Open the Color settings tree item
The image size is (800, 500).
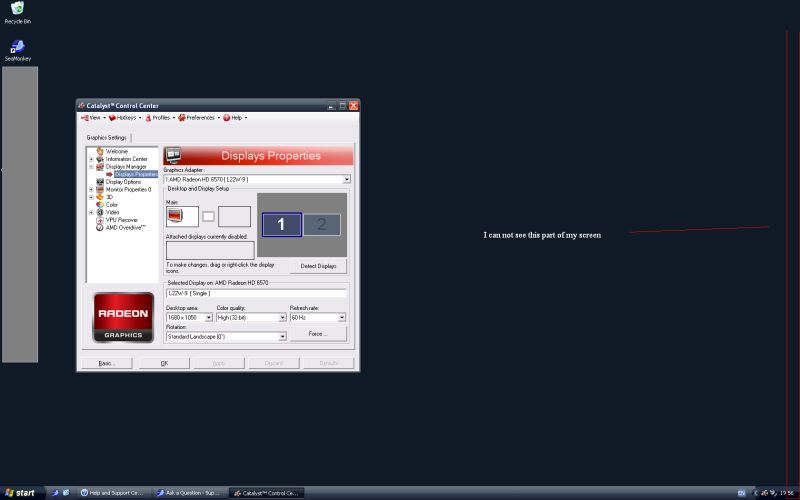(x=111, y=205)
